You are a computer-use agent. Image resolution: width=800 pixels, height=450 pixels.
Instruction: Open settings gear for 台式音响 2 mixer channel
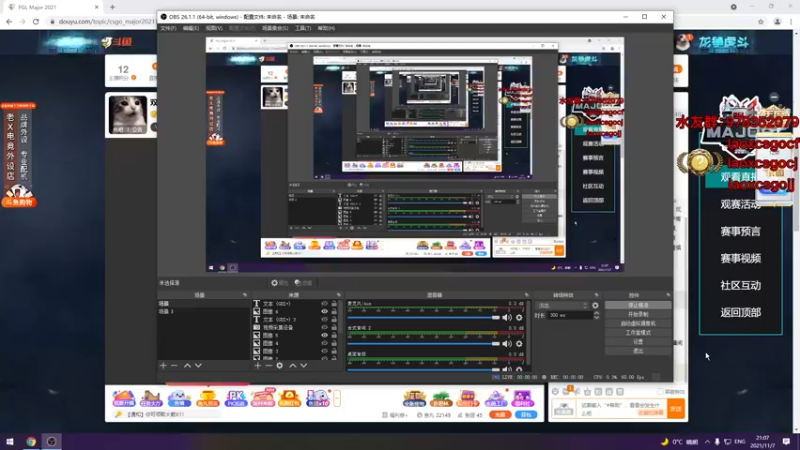[x=519, y=343]
